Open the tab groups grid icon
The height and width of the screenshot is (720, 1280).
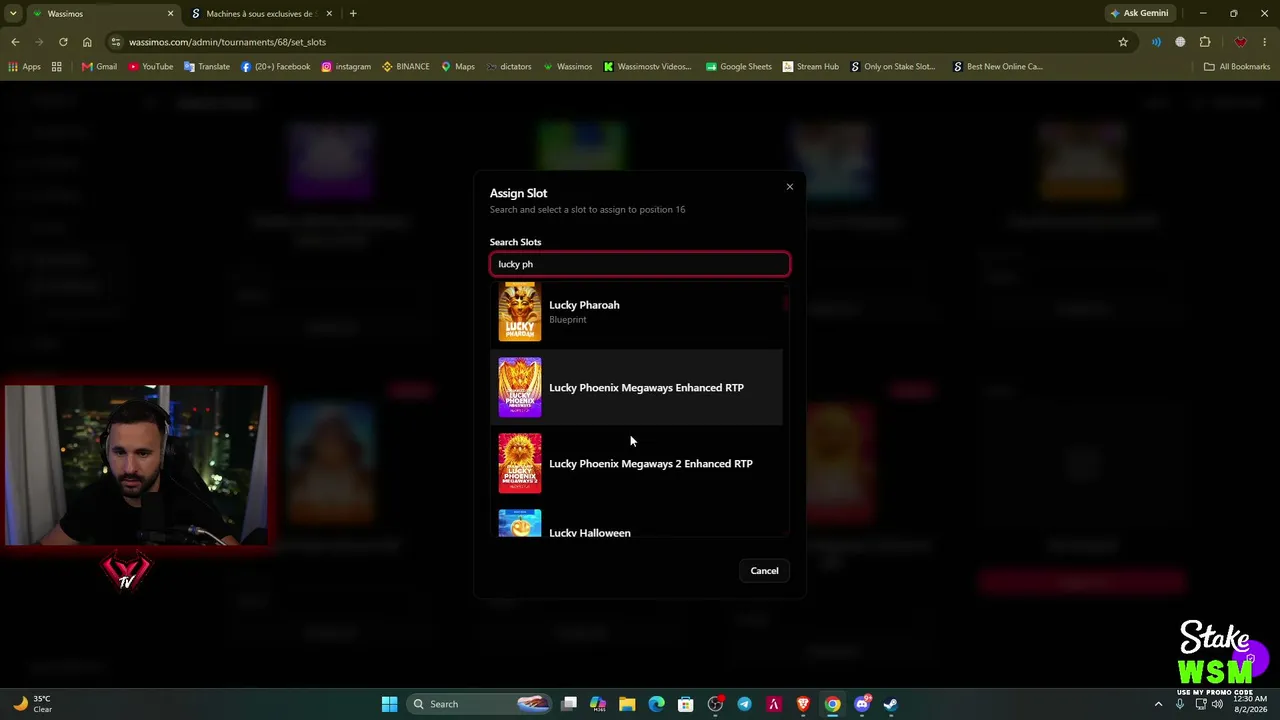click(x=57, y=67)
